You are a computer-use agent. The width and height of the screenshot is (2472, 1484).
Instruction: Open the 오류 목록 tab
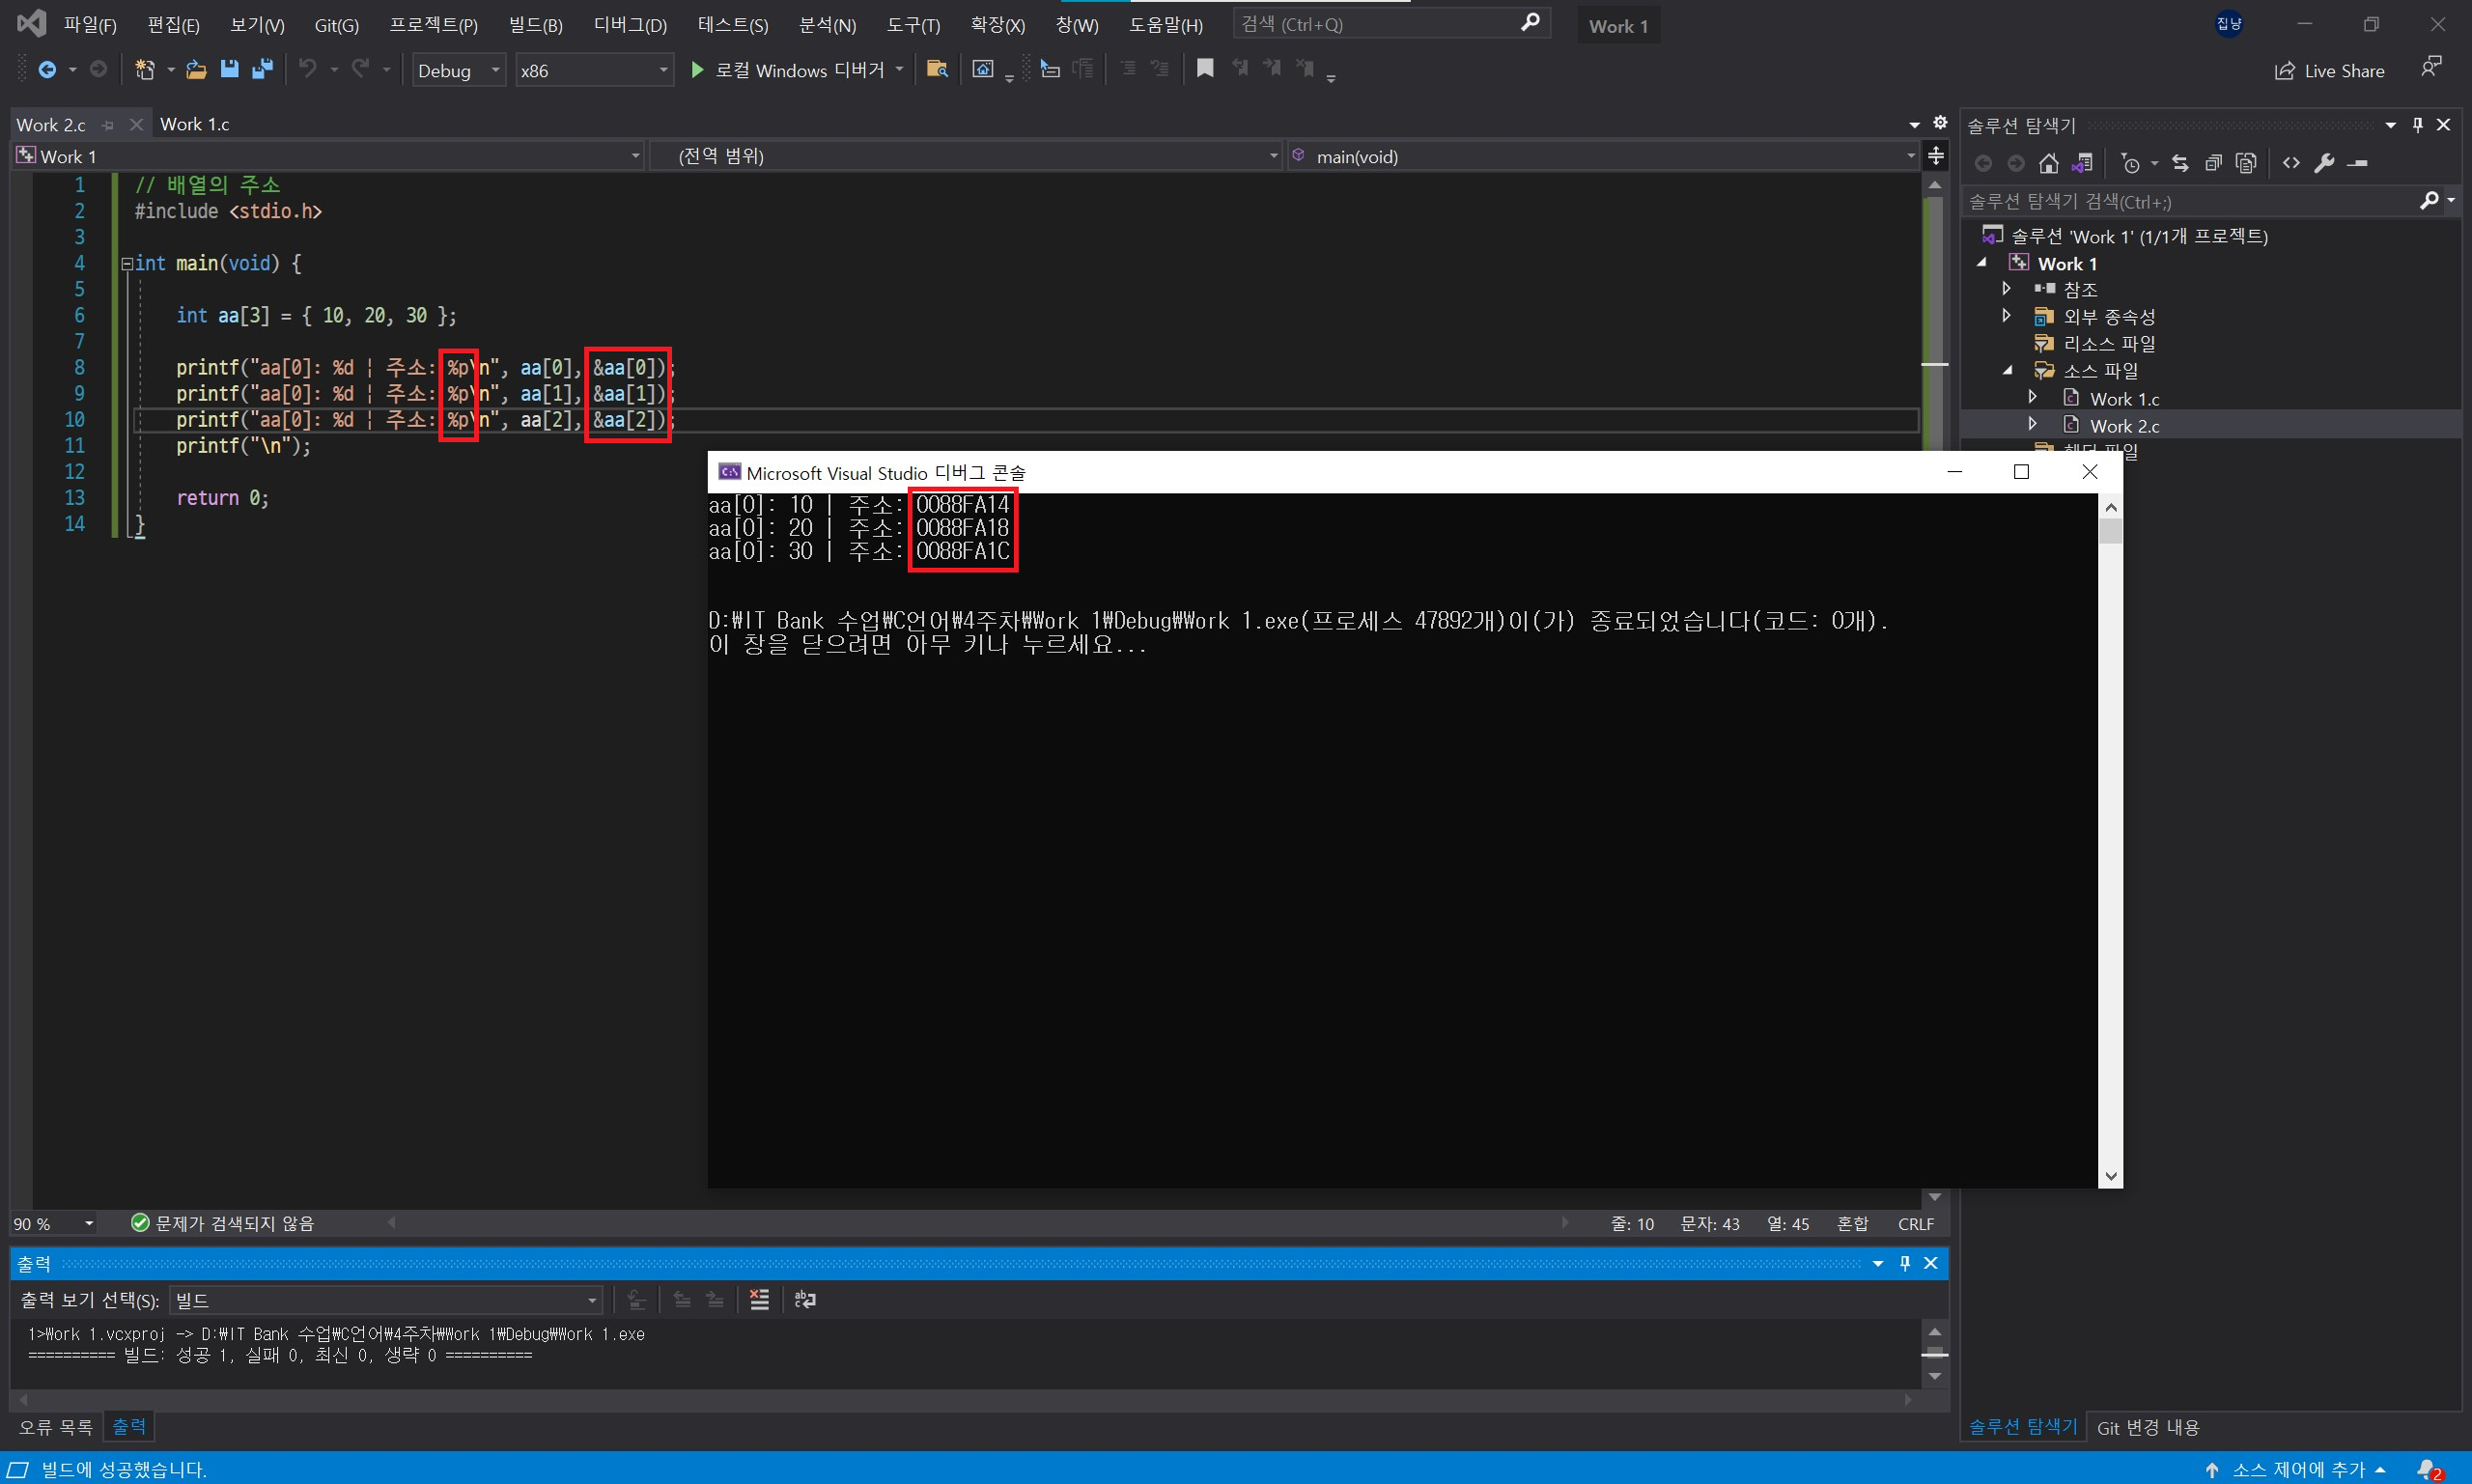55,1427
